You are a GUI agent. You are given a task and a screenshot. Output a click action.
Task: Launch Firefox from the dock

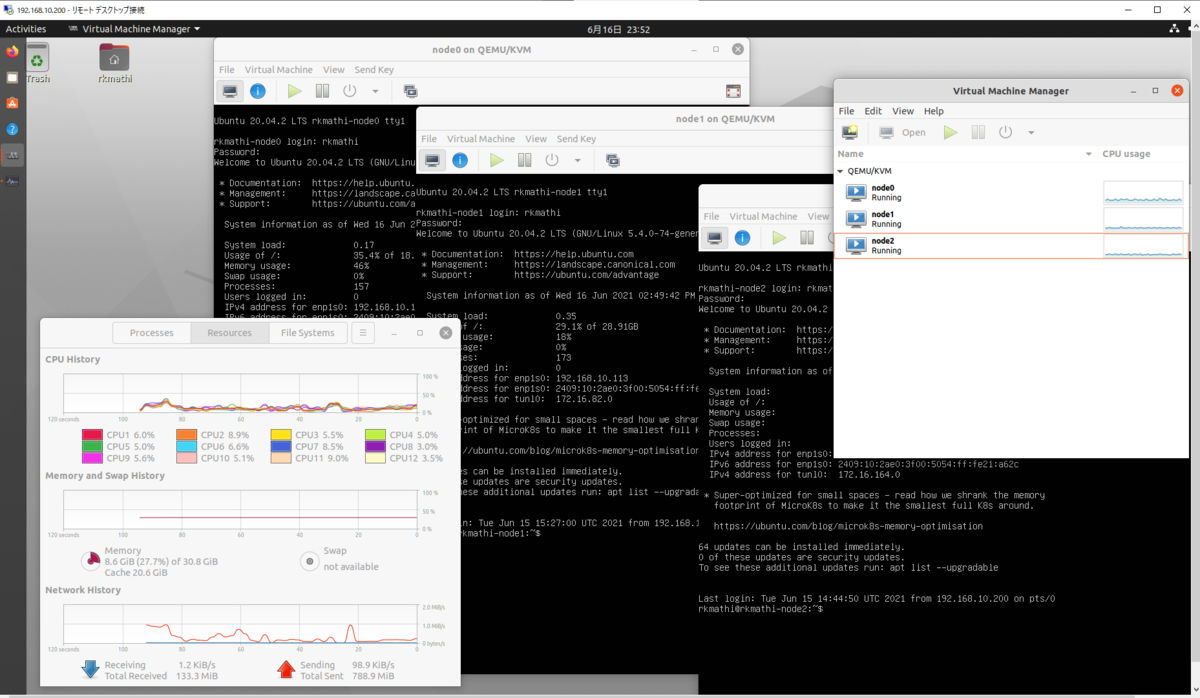tap(12, 51)
